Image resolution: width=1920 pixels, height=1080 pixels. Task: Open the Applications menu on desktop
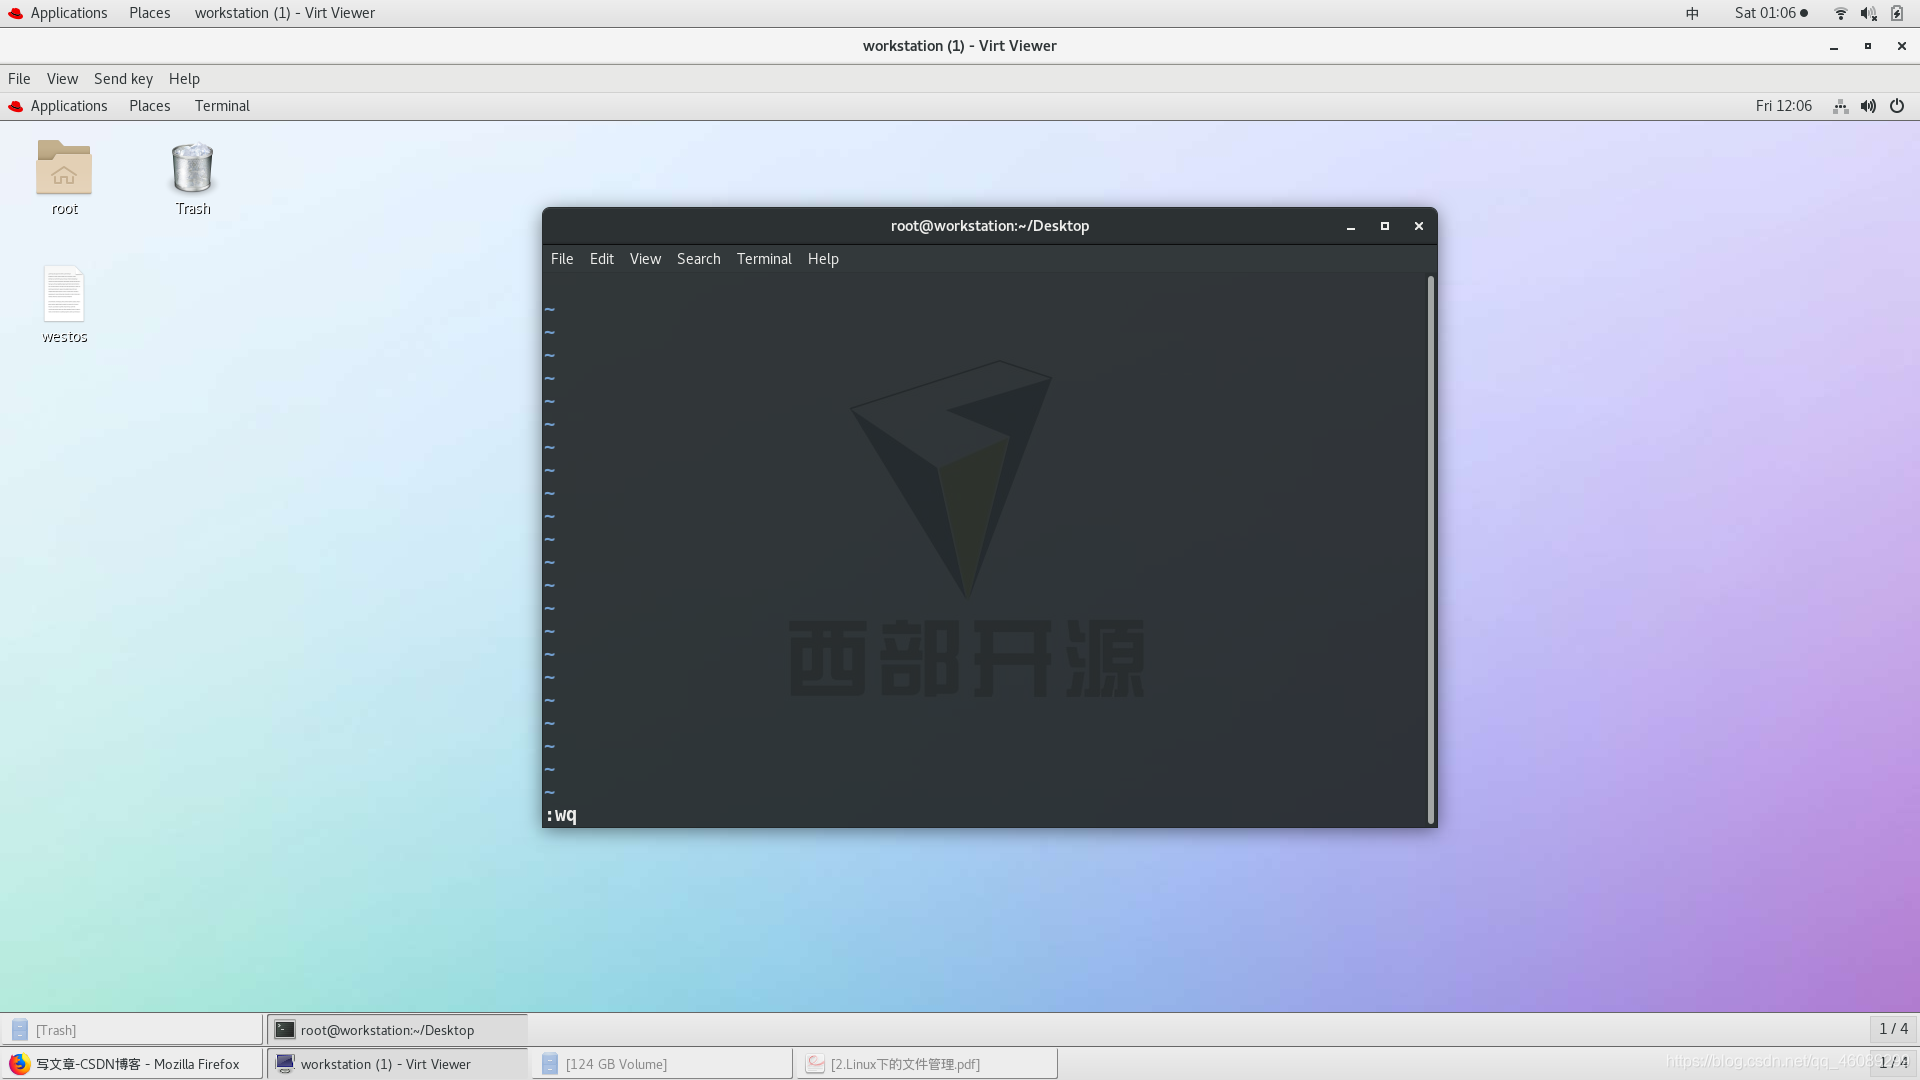tap(67, 105)
